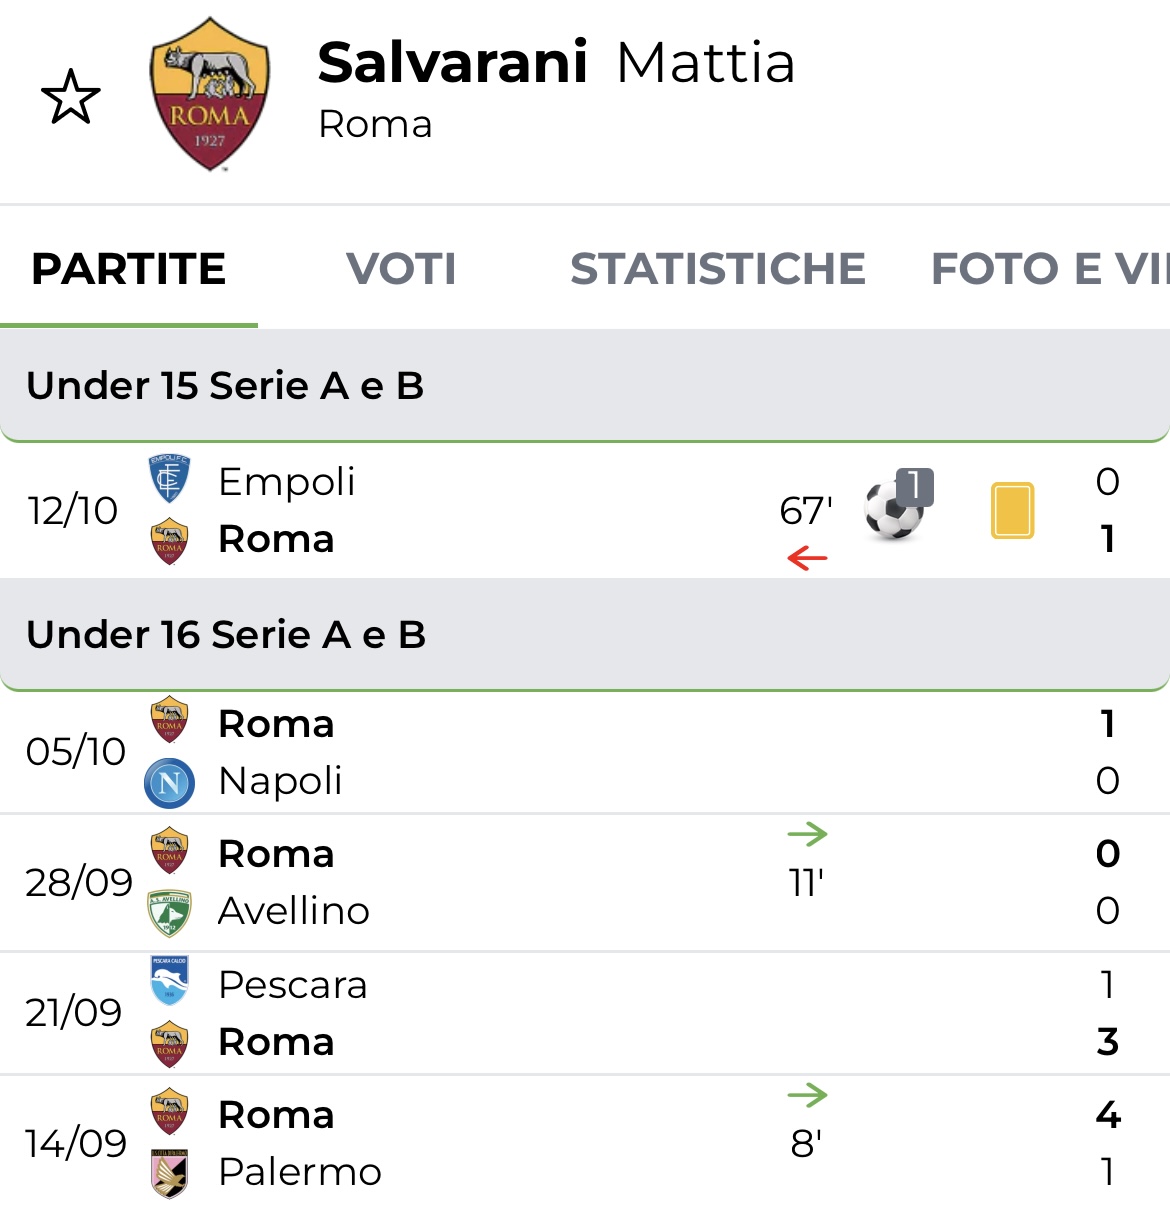Viewport: 1170px width, 1208px height.
Task: Collapse the Under 15 Serie A e B section
Action: [x=584, y=386]
